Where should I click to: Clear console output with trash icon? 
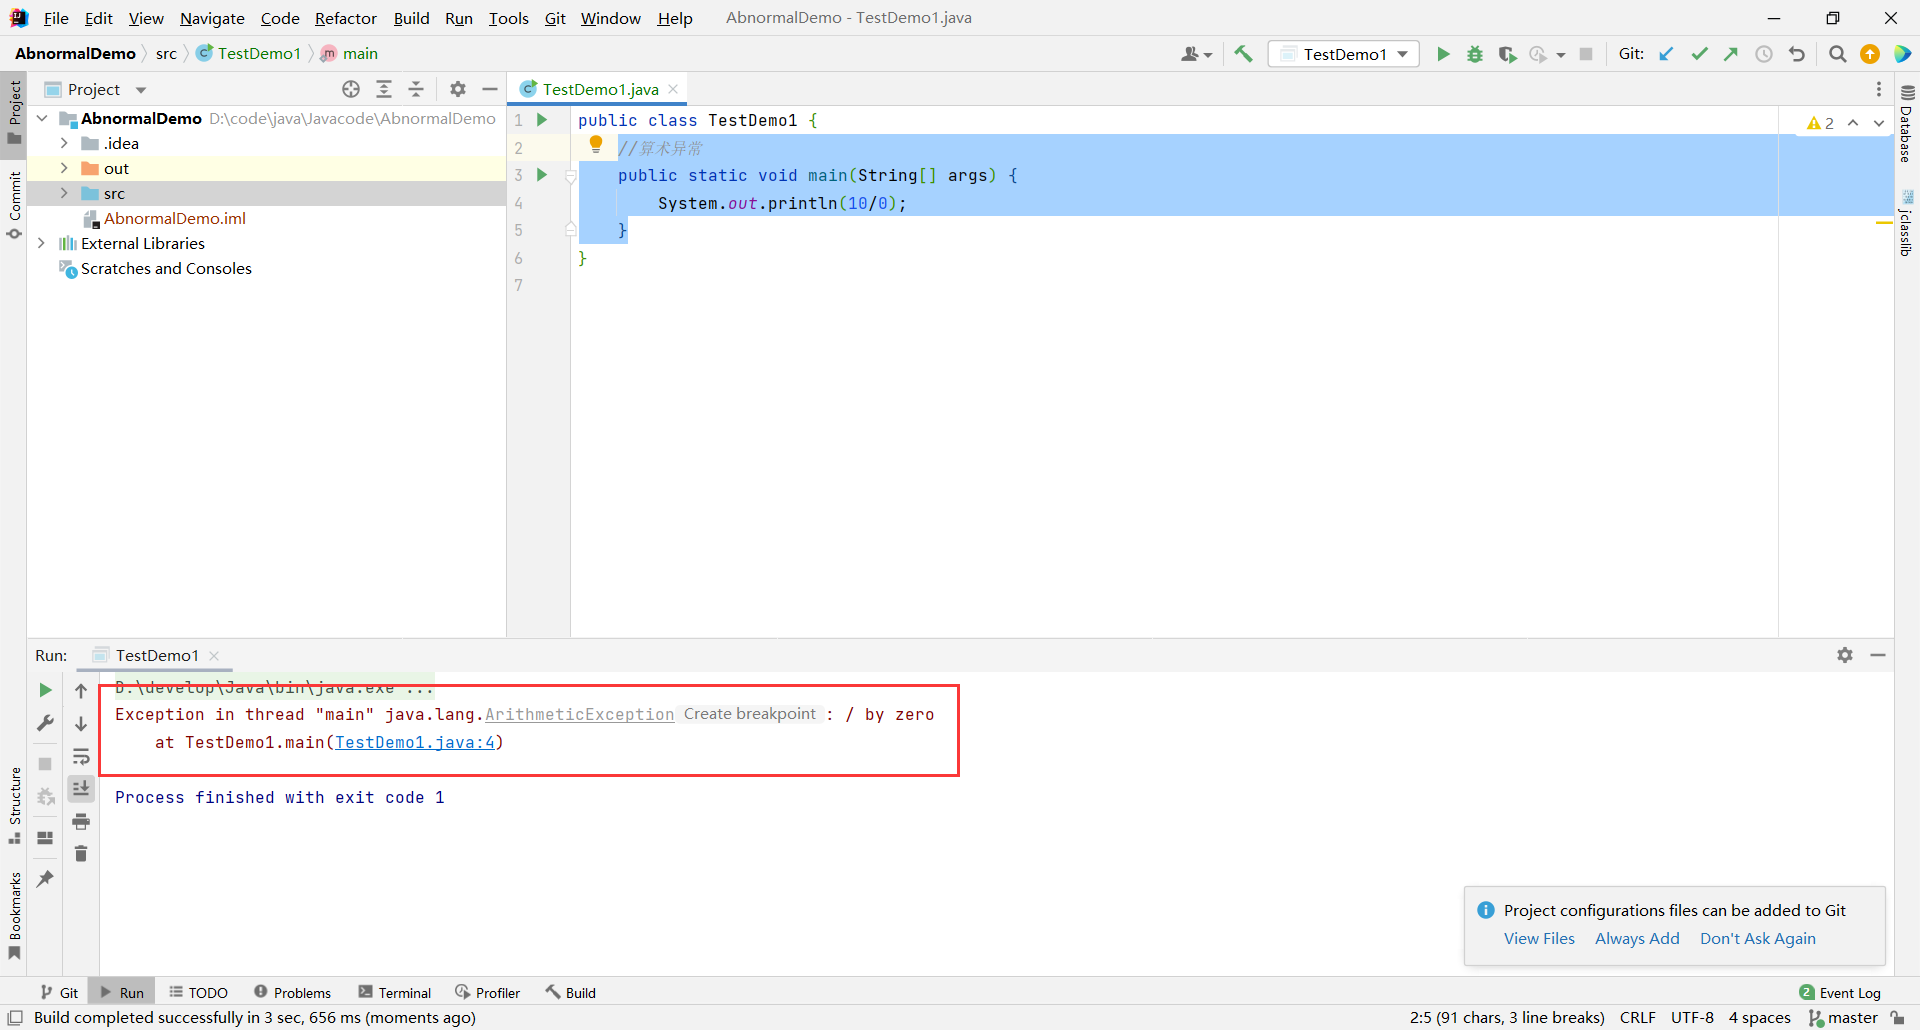81,853
